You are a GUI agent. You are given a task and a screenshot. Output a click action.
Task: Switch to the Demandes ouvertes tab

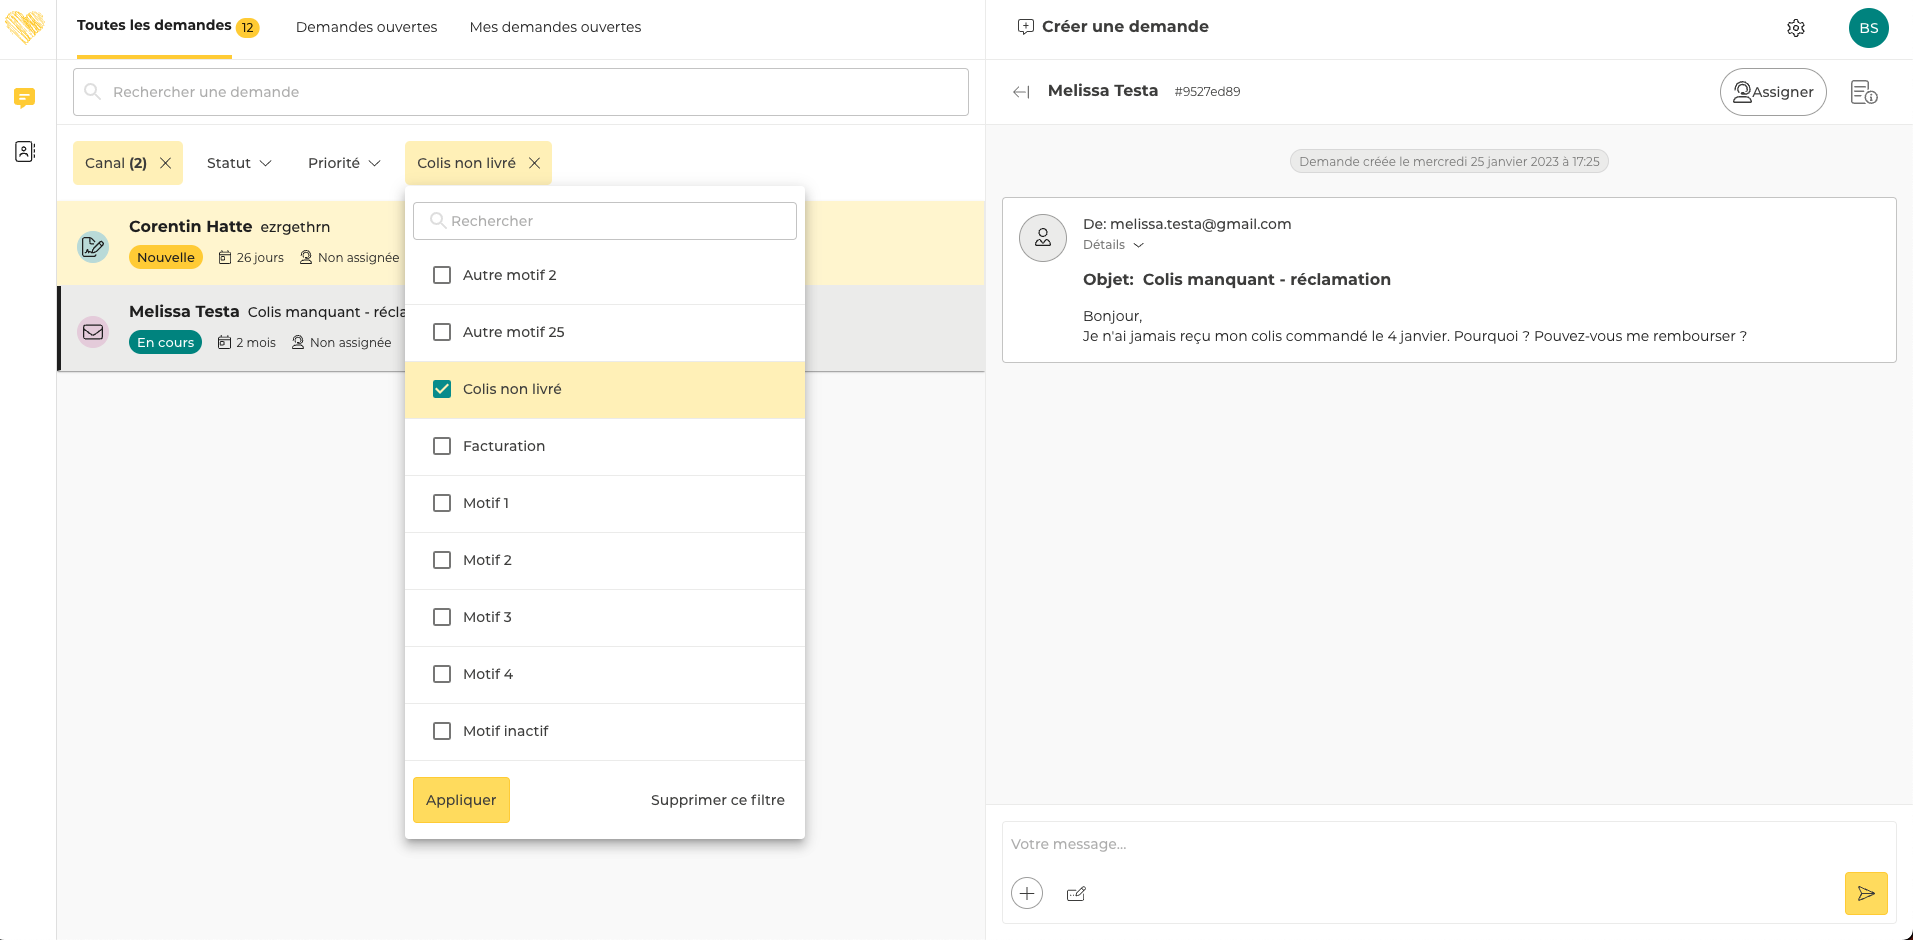[x=366, y=27]
